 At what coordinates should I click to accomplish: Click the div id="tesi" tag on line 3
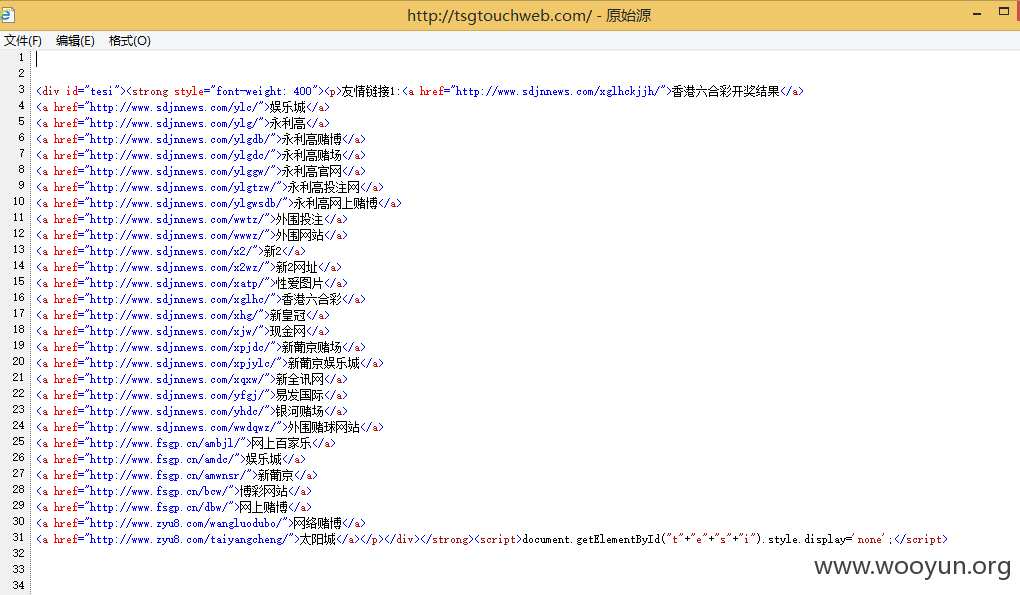pos(81,92)
